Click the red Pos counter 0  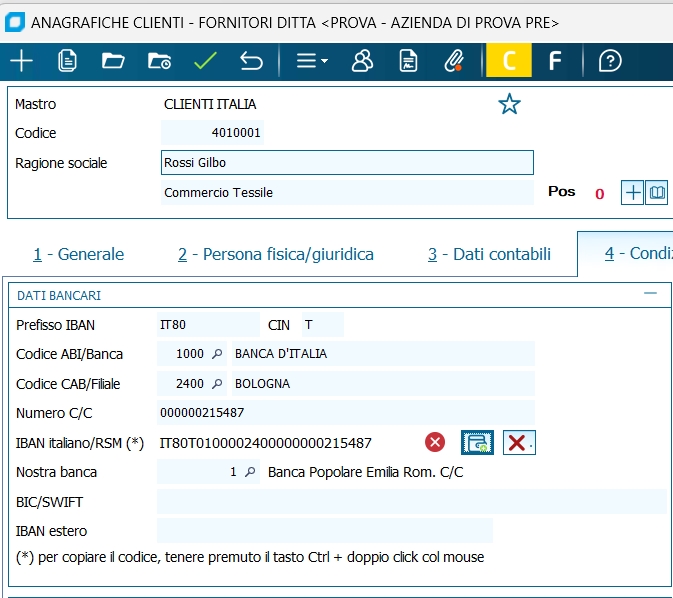coord(600,194)
